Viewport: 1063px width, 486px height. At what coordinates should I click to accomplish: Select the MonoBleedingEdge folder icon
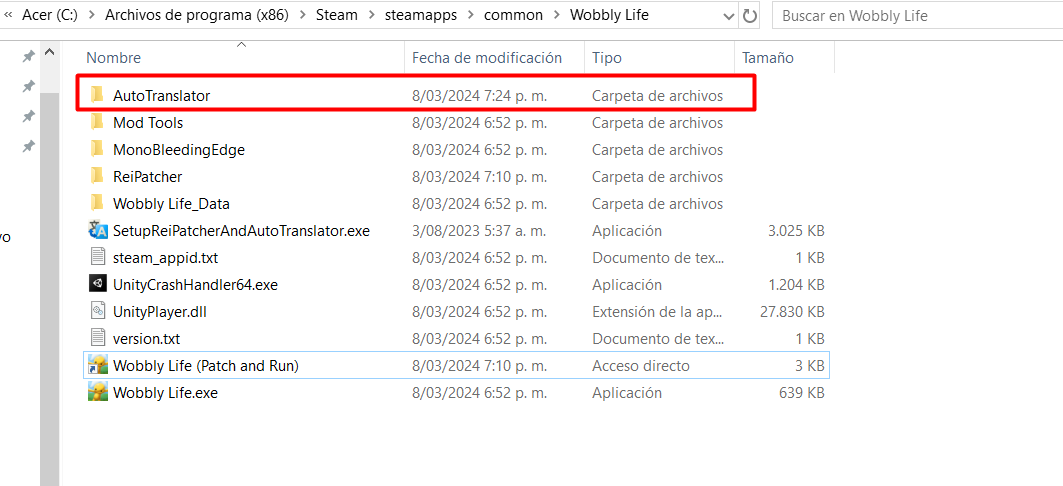click(x=98, y=150)
